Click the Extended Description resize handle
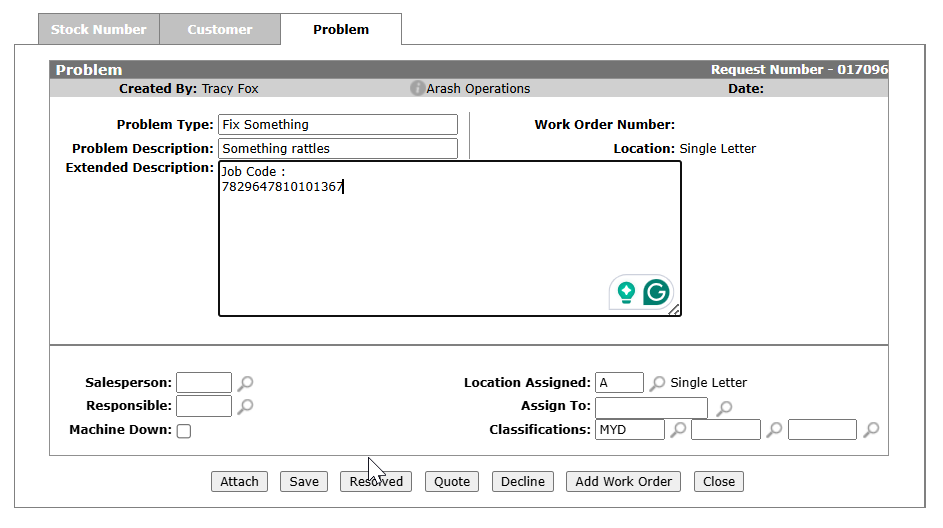943x528 pixels. click(675, 310)
